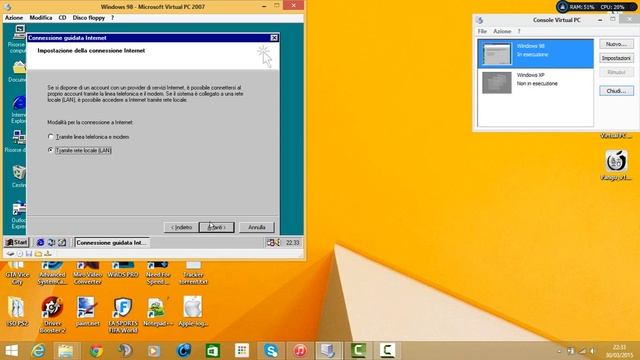640x360 pixels.
Task: Click the Indietro button in the wizard
Action: point(181,227)
